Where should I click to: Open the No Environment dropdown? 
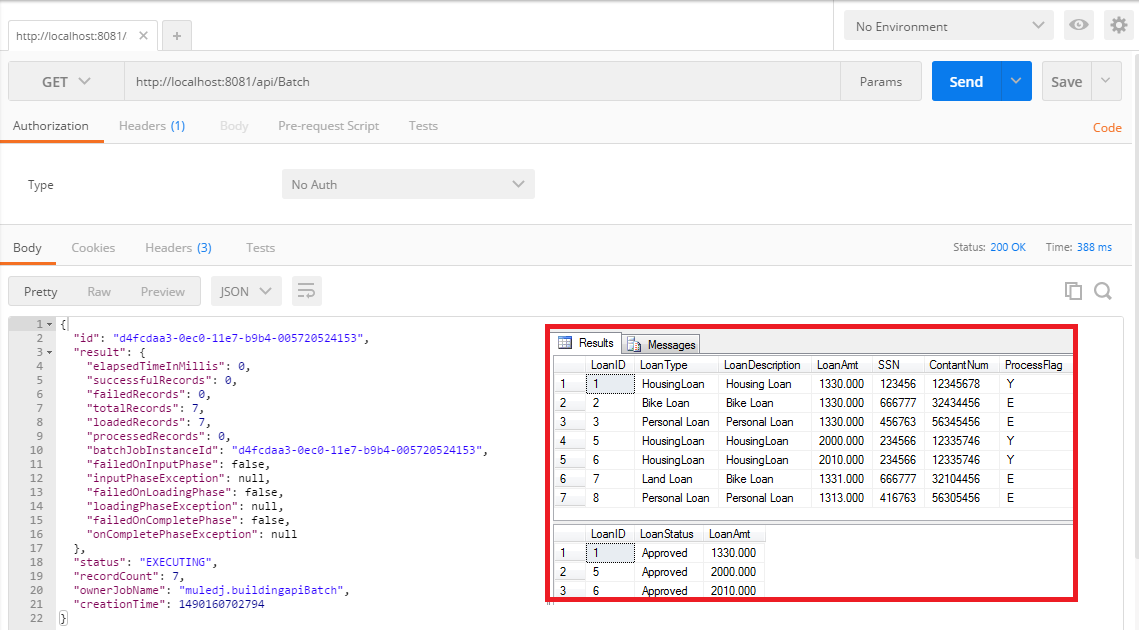(946, 25)
